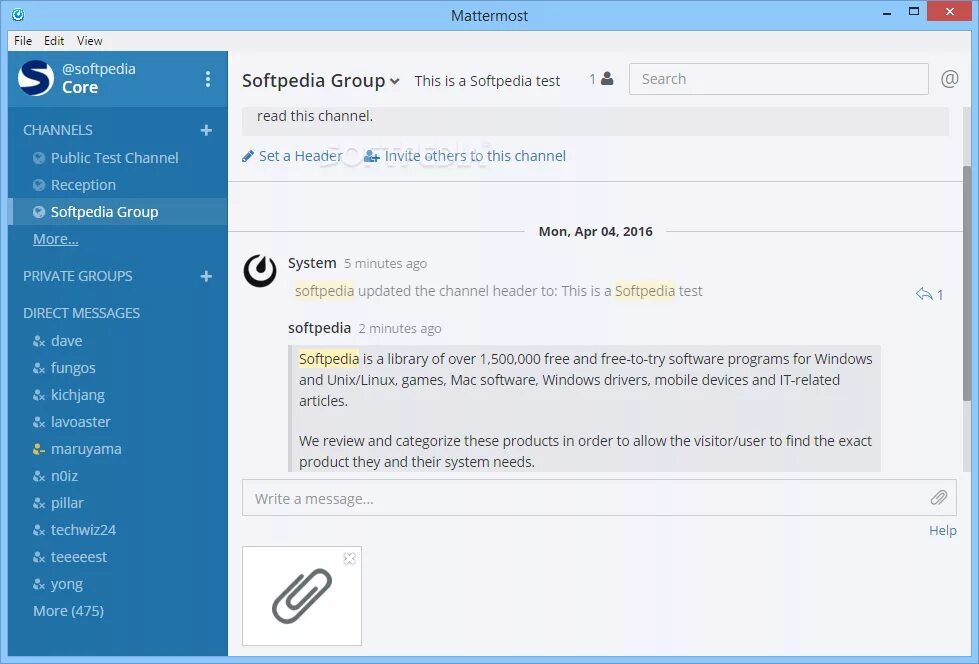The image size is (979, 664).
Task: Click the message list vertical scrollbar
Action: point(967,283)
